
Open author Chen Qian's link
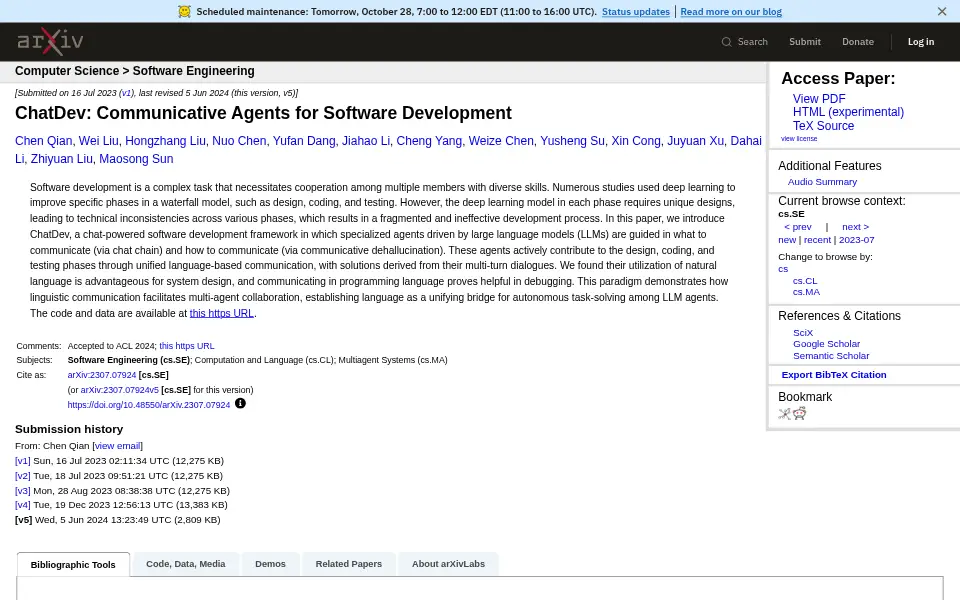coord(43,141)
